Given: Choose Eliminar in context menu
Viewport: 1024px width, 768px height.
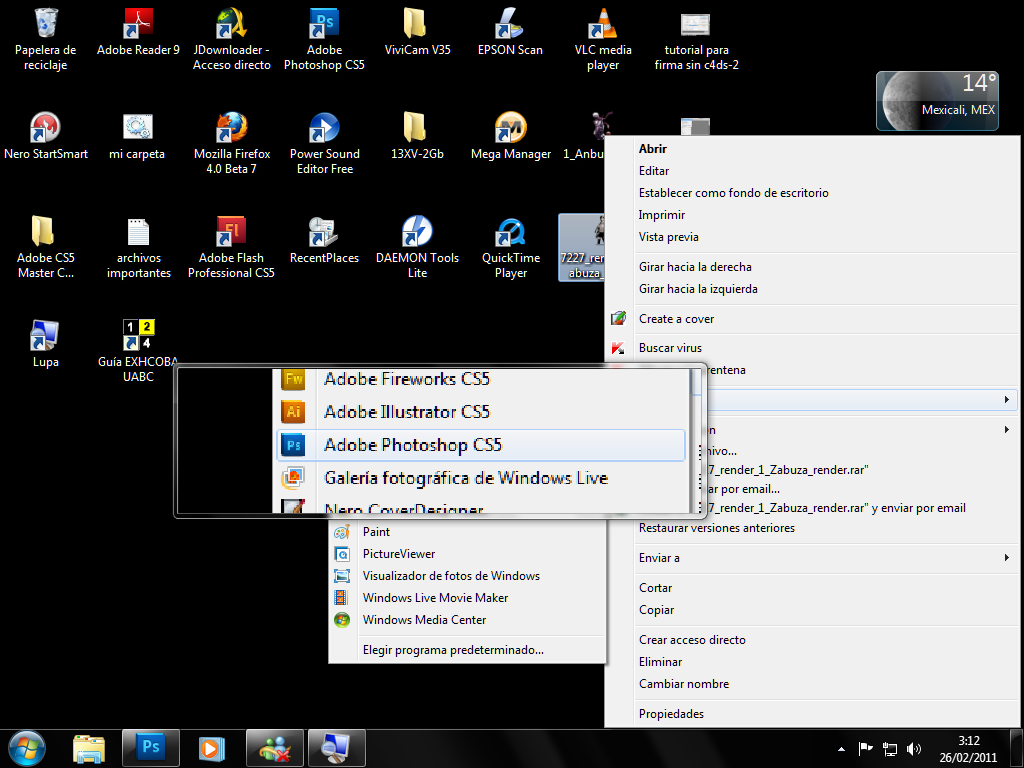Looking at the screenshot, I should (x=812, y=662).
